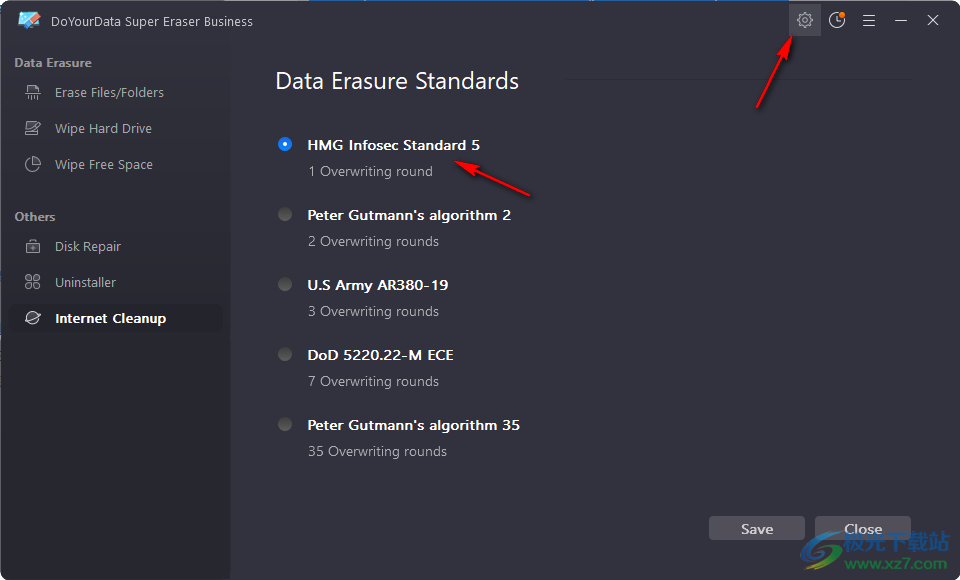Click the DoYourData app logo
Screen dimensions: 960x580
pos(29,21)
